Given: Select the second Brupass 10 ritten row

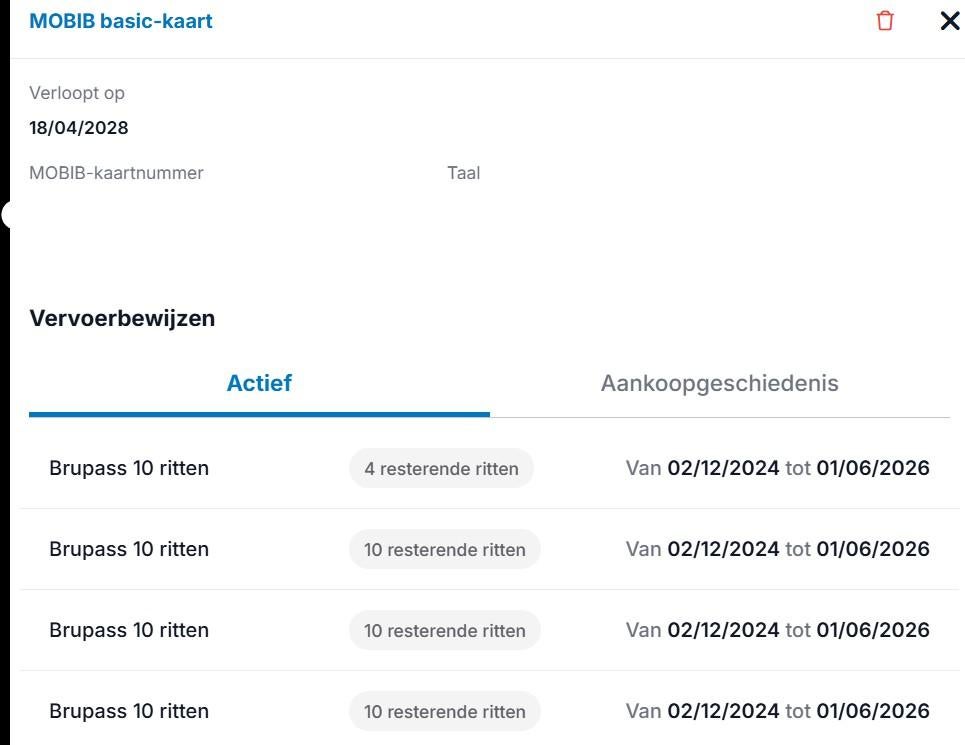Looking at the screenshot, I should (x=128, y=548).
